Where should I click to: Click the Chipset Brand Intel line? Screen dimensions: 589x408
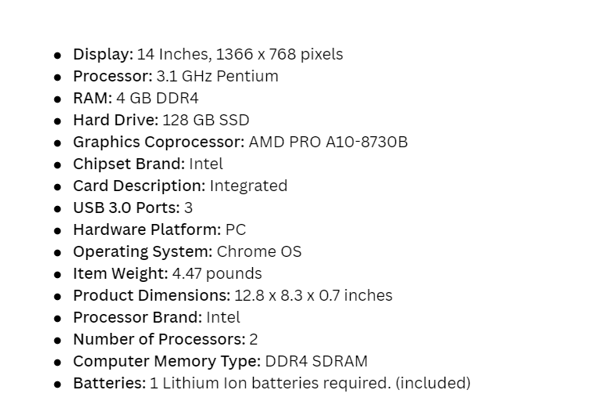(x=148, y=164)
